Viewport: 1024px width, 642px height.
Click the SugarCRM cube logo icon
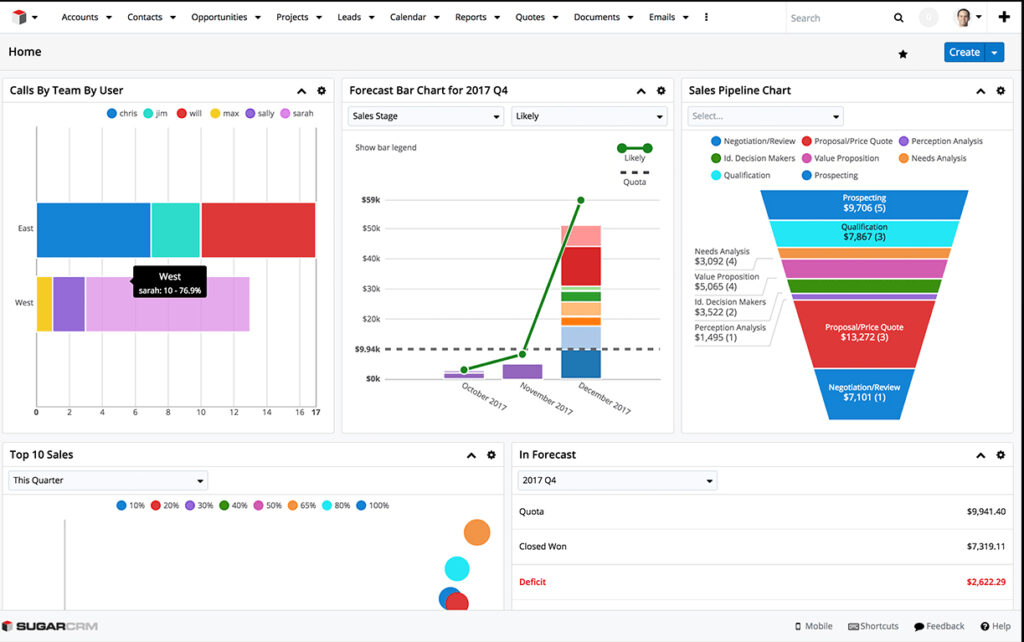pyautogui.click(x=17, y=17)
